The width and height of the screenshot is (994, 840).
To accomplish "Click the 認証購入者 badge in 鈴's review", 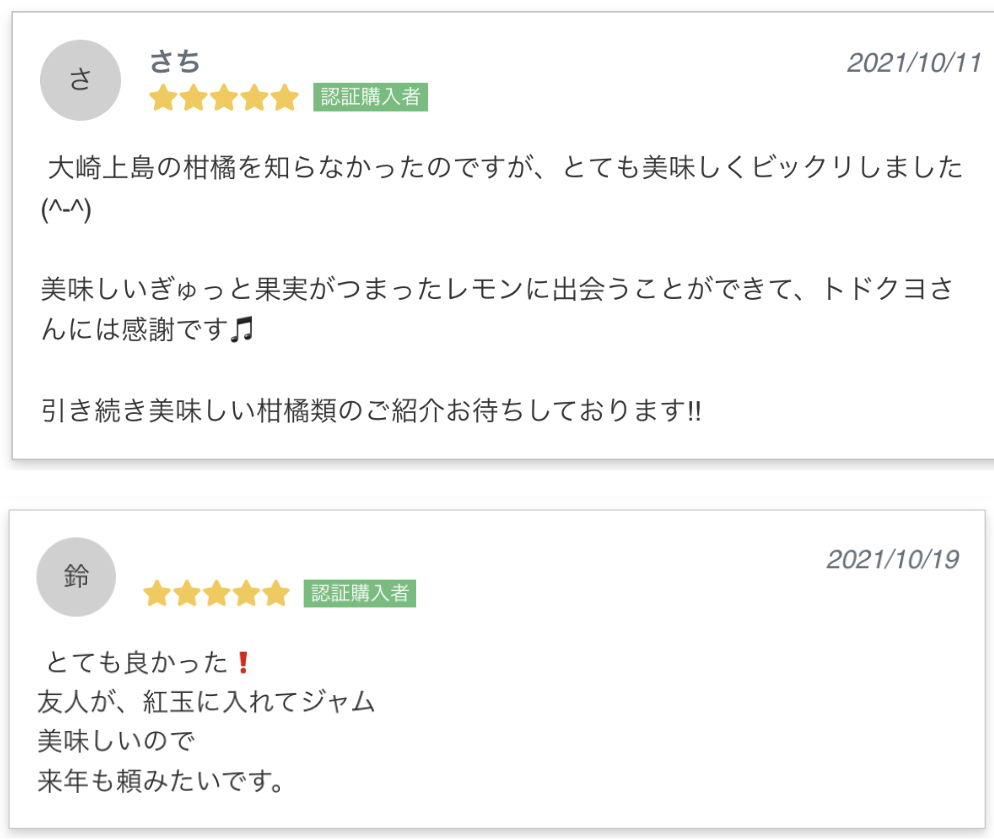I will [360, 593].
